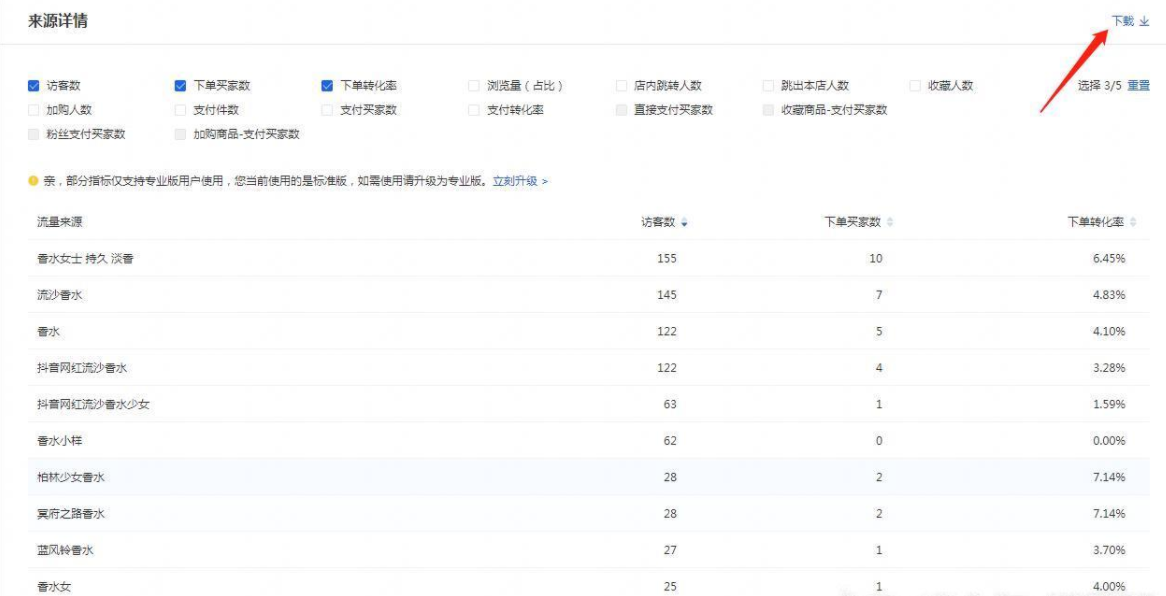Enable the 浏览量（占比）checkbox

471,85
